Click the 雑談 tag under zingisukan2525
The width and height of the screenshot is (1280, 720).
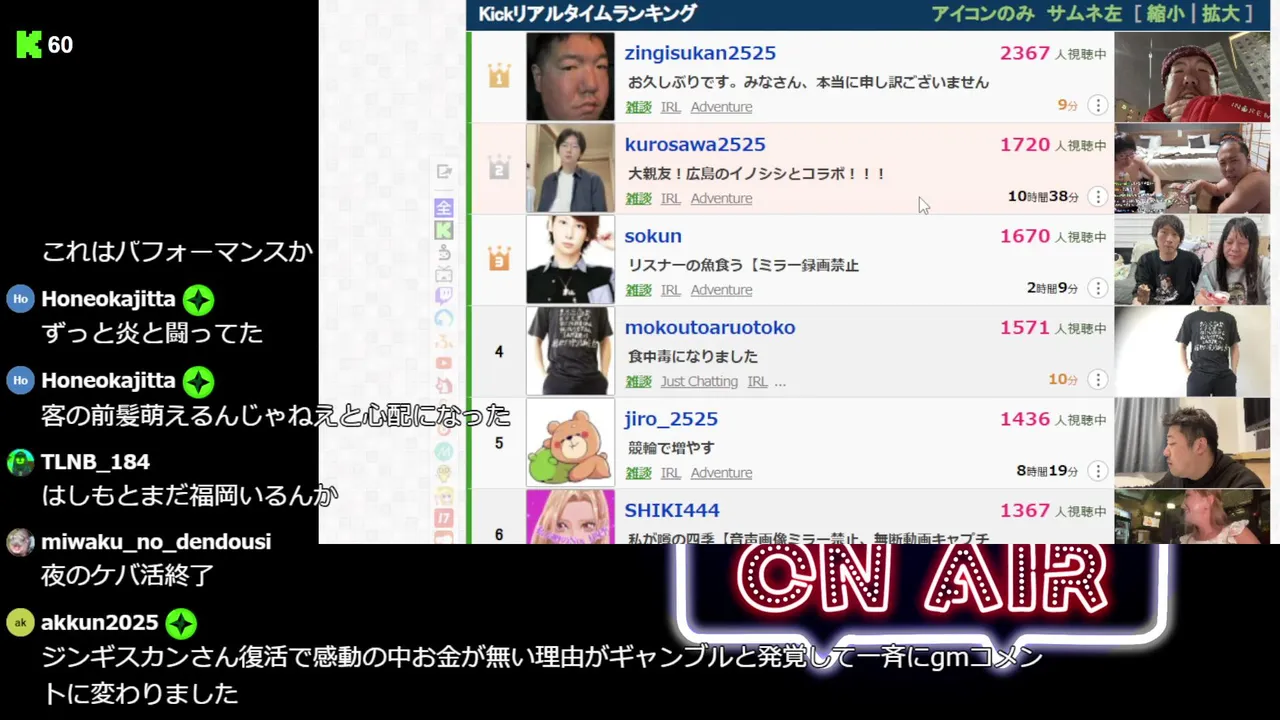[x=639, y=107]
